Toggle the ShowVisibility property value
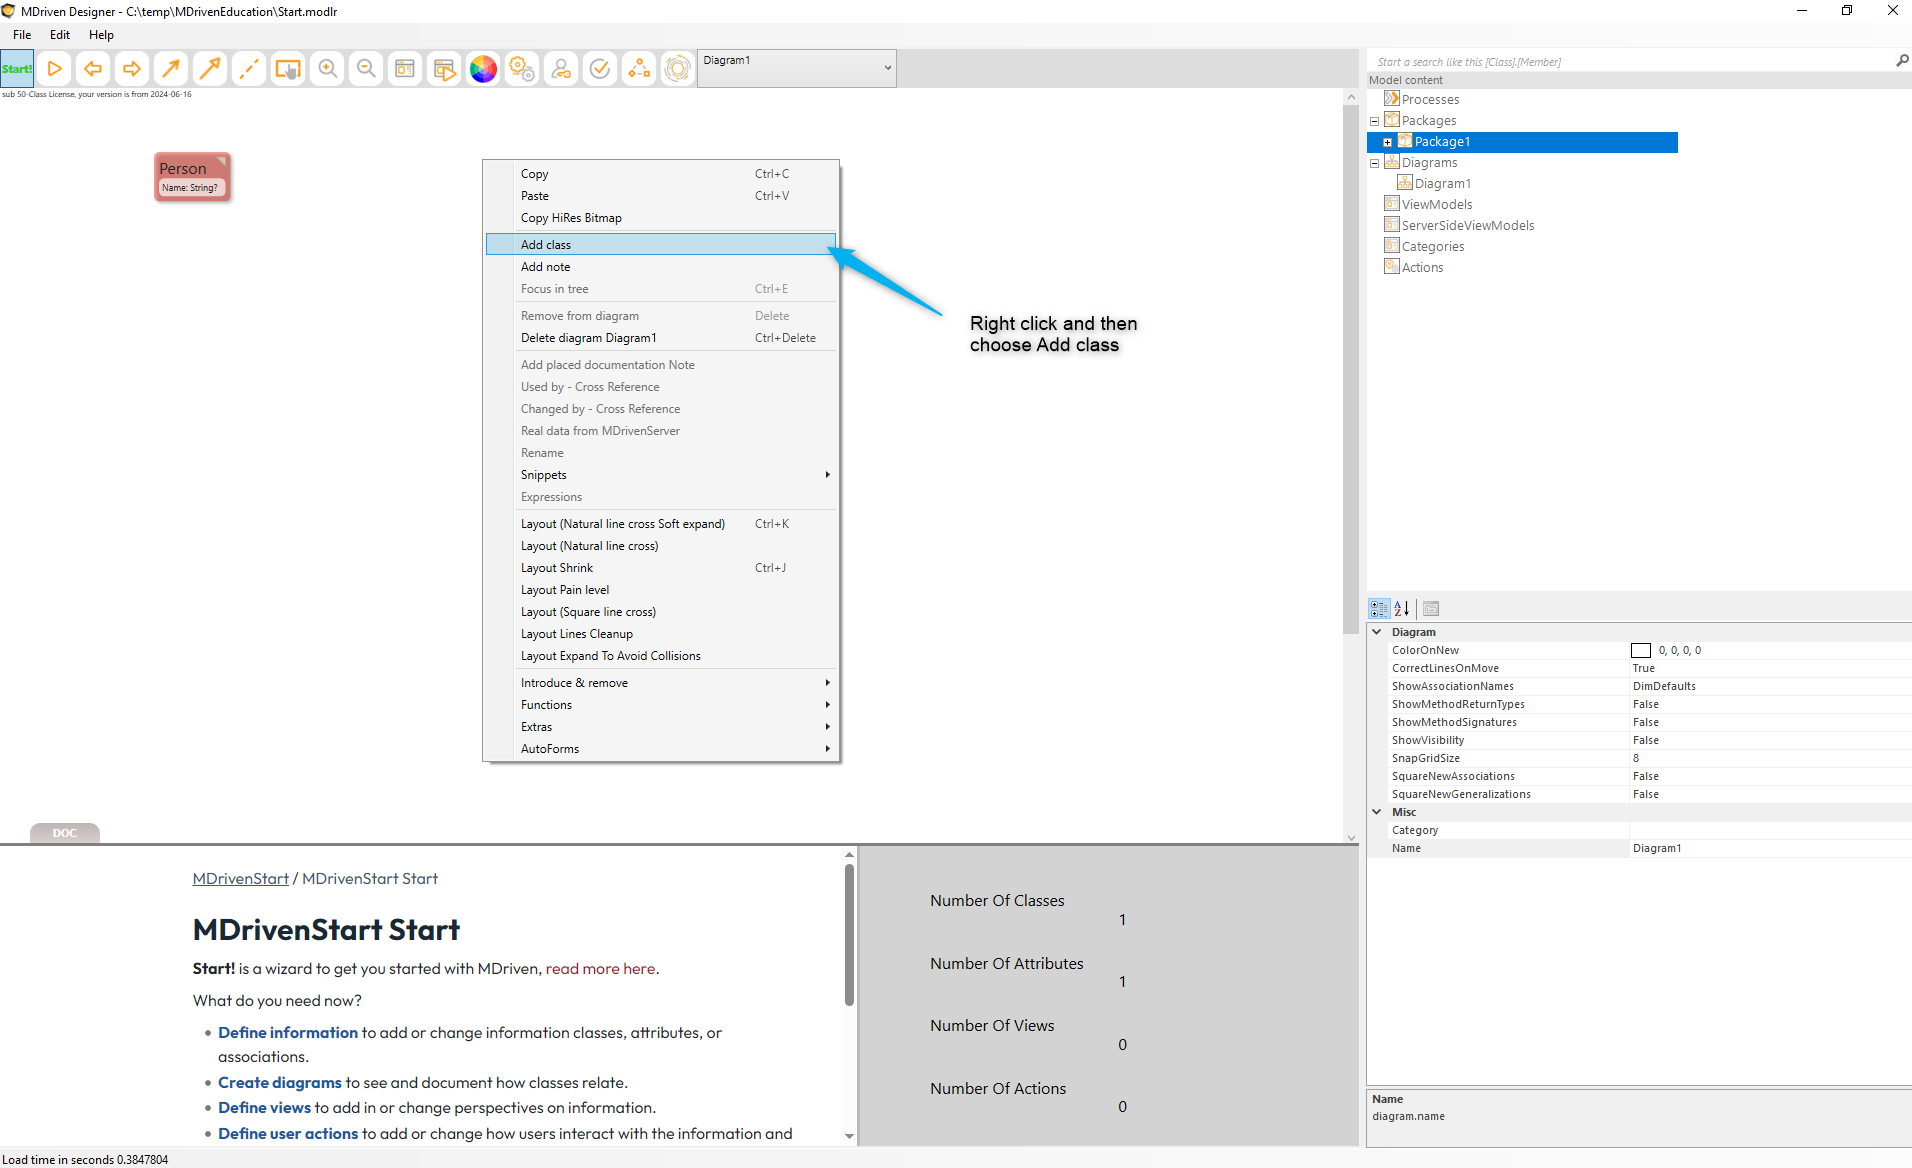 (x=1768, y=740)
